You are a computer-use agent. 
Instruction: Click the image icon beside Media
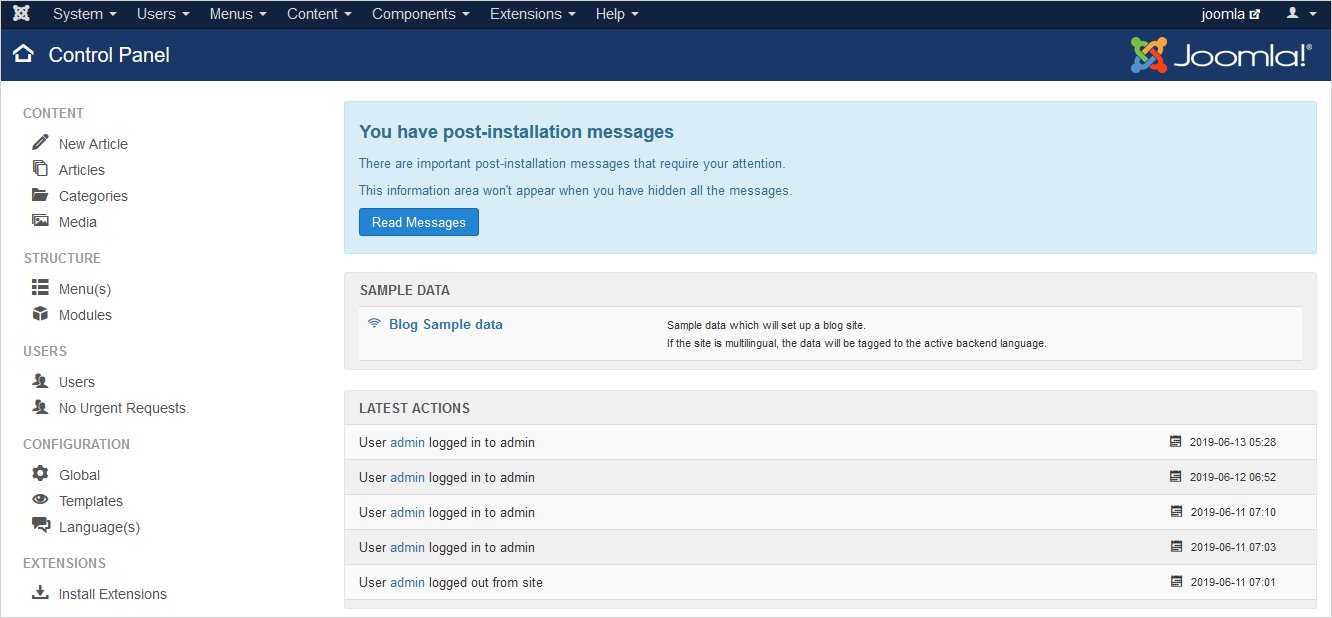click(40, 221)
